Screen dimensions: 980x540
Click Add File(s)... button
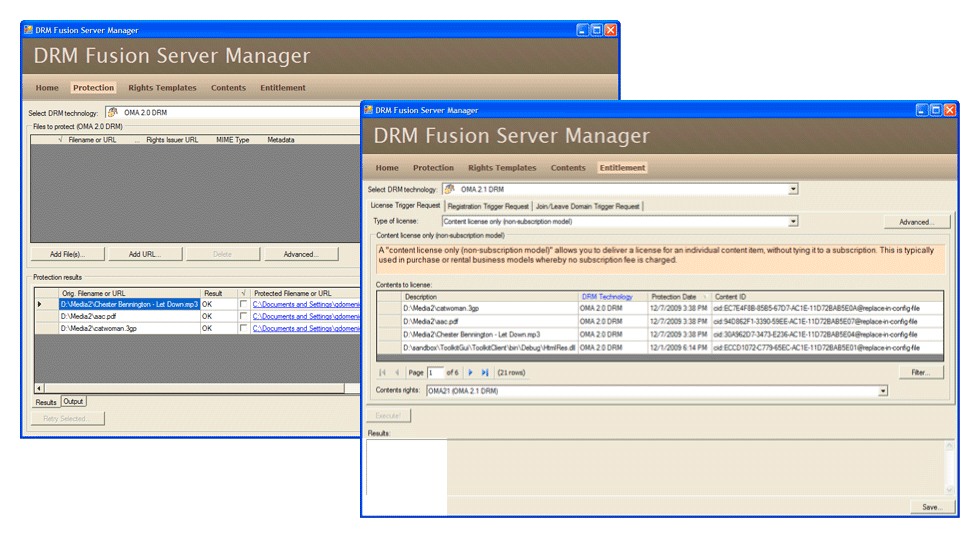click(x=68, y=254)
